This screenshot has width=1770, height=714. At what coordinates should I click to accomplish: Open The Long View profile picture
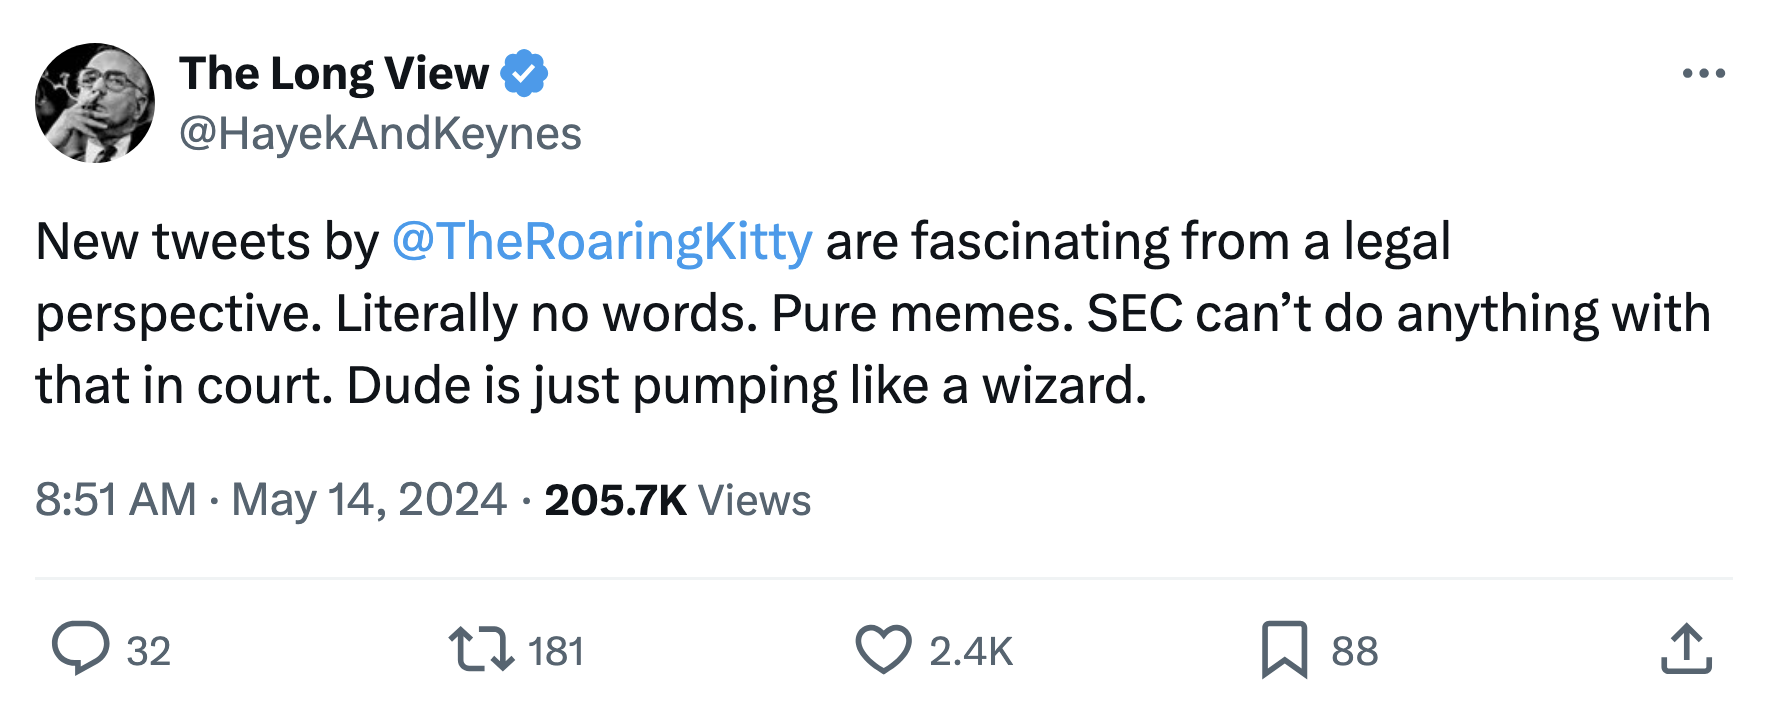tap(95, 103)
